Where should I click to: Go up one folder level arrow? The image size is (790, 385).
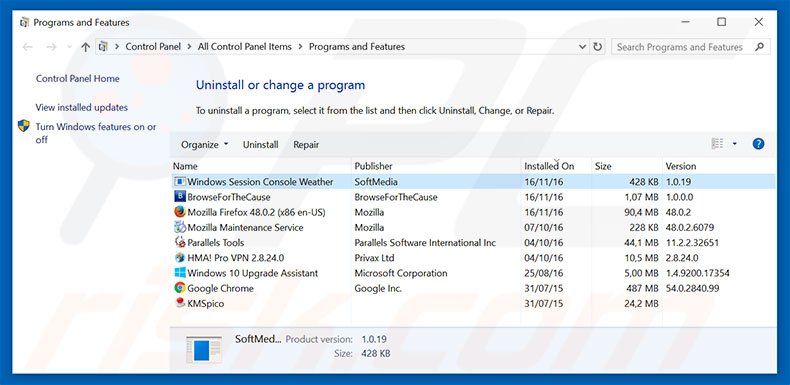85,47
